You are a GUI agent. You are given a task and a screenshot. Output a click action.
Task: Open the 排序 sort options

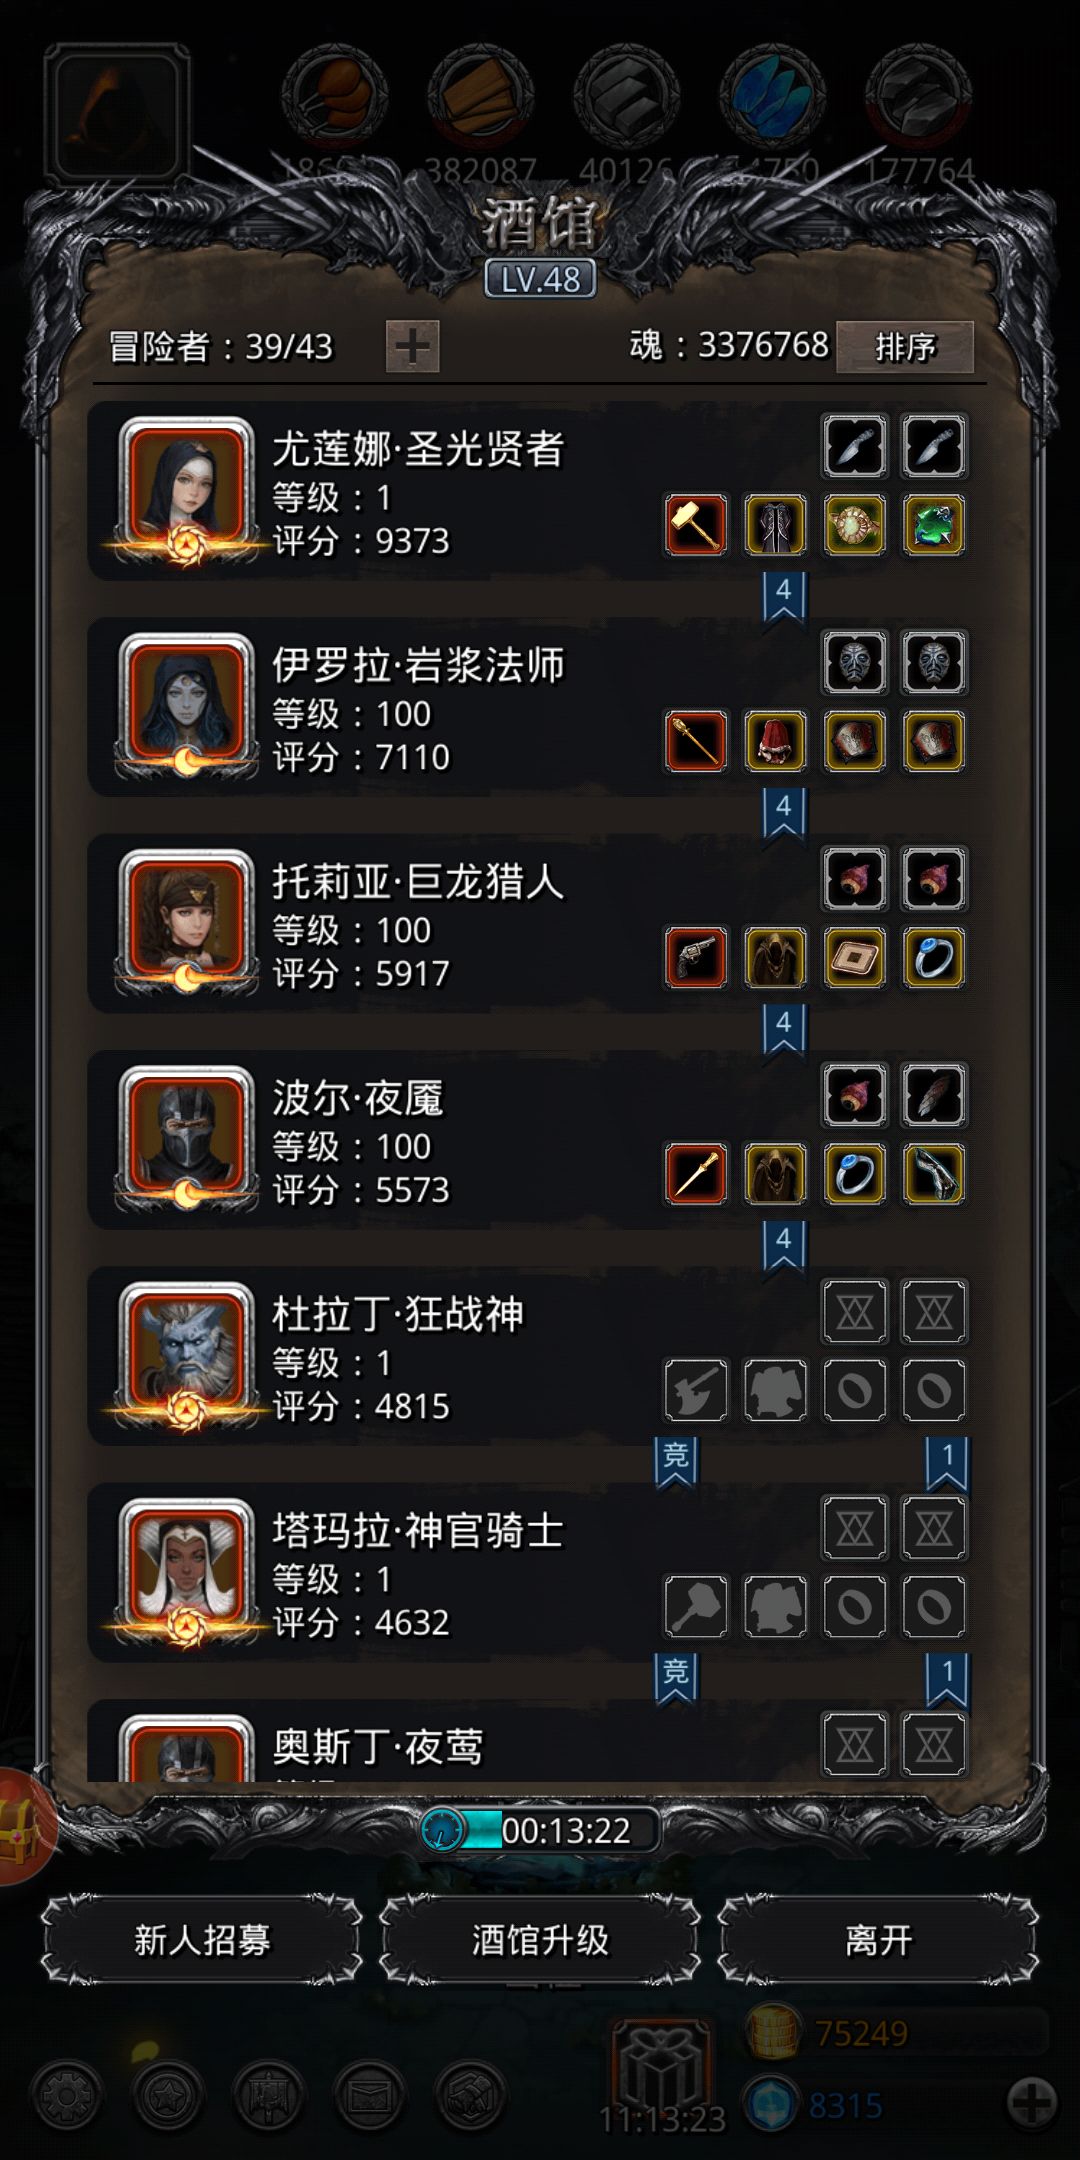tap(905, 347)
